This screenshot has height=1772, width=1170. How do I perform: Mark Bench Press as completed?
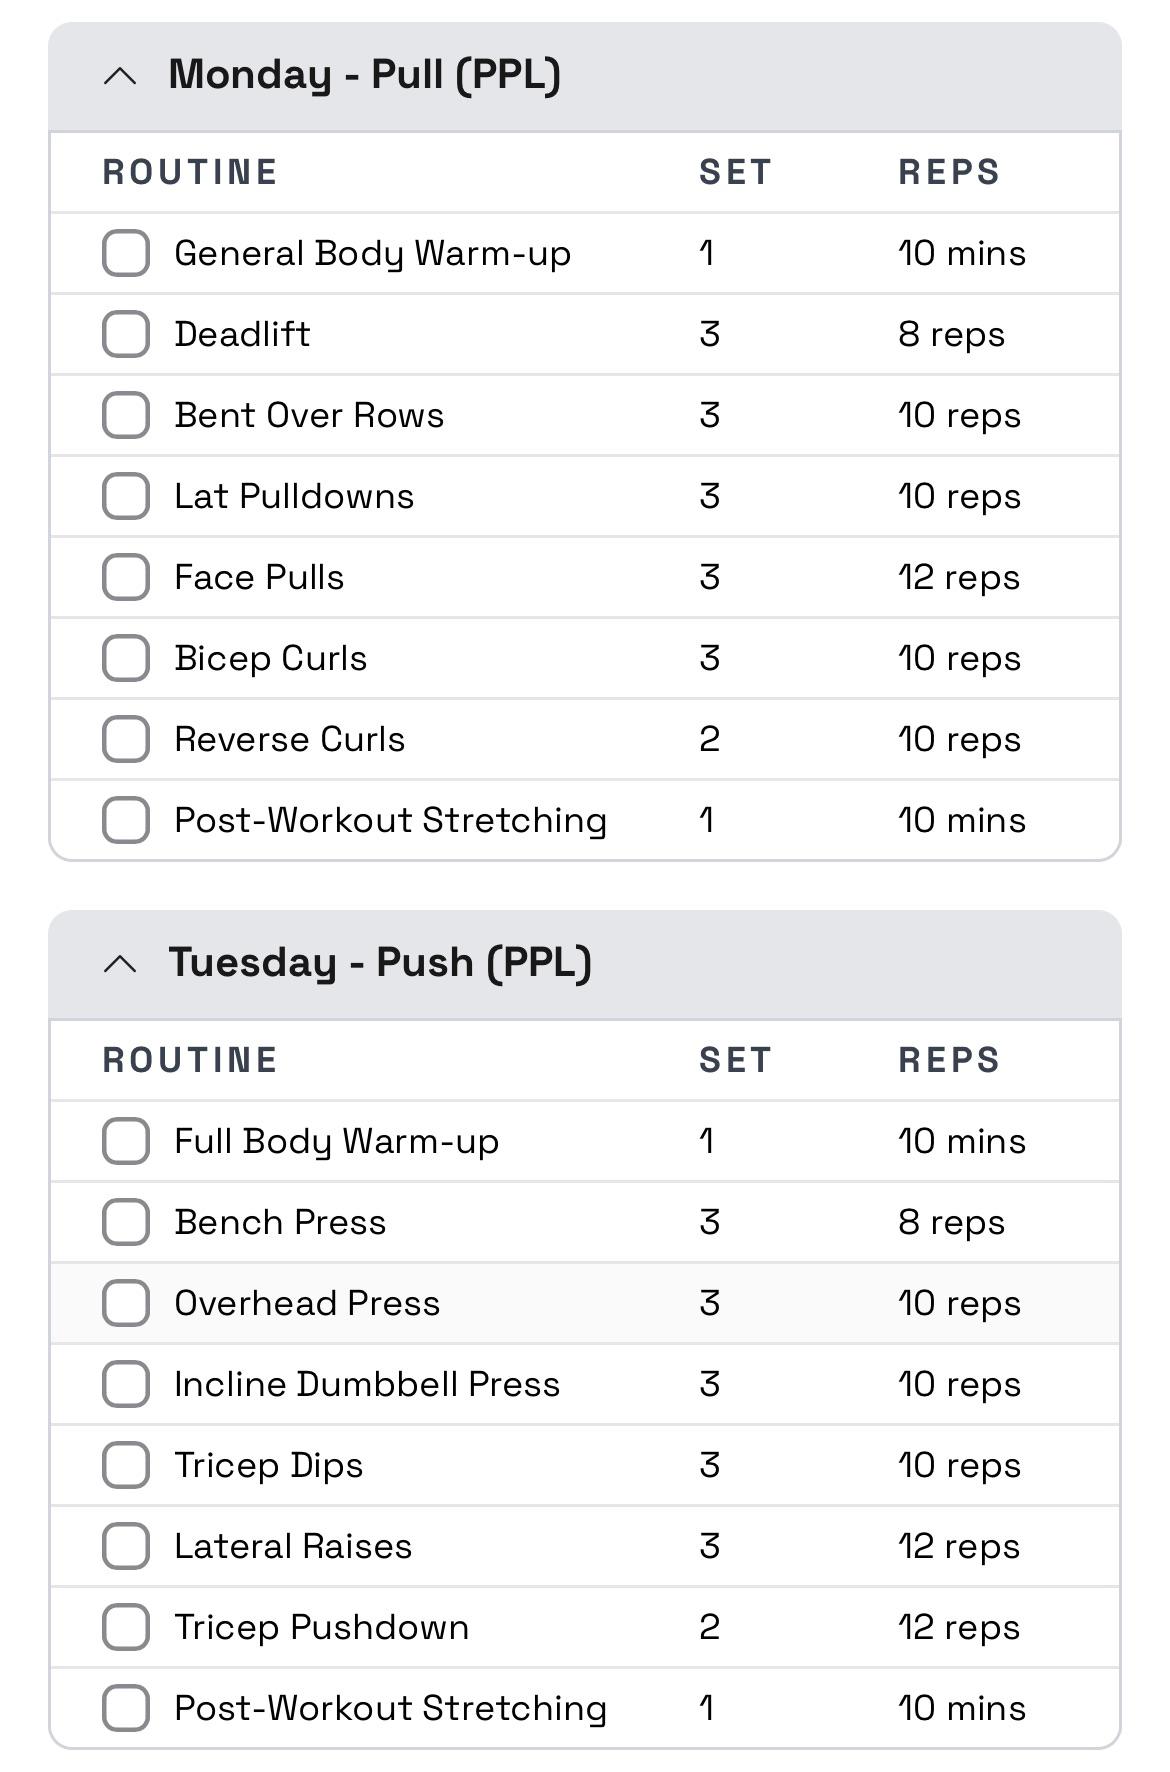pos(126,1222)
